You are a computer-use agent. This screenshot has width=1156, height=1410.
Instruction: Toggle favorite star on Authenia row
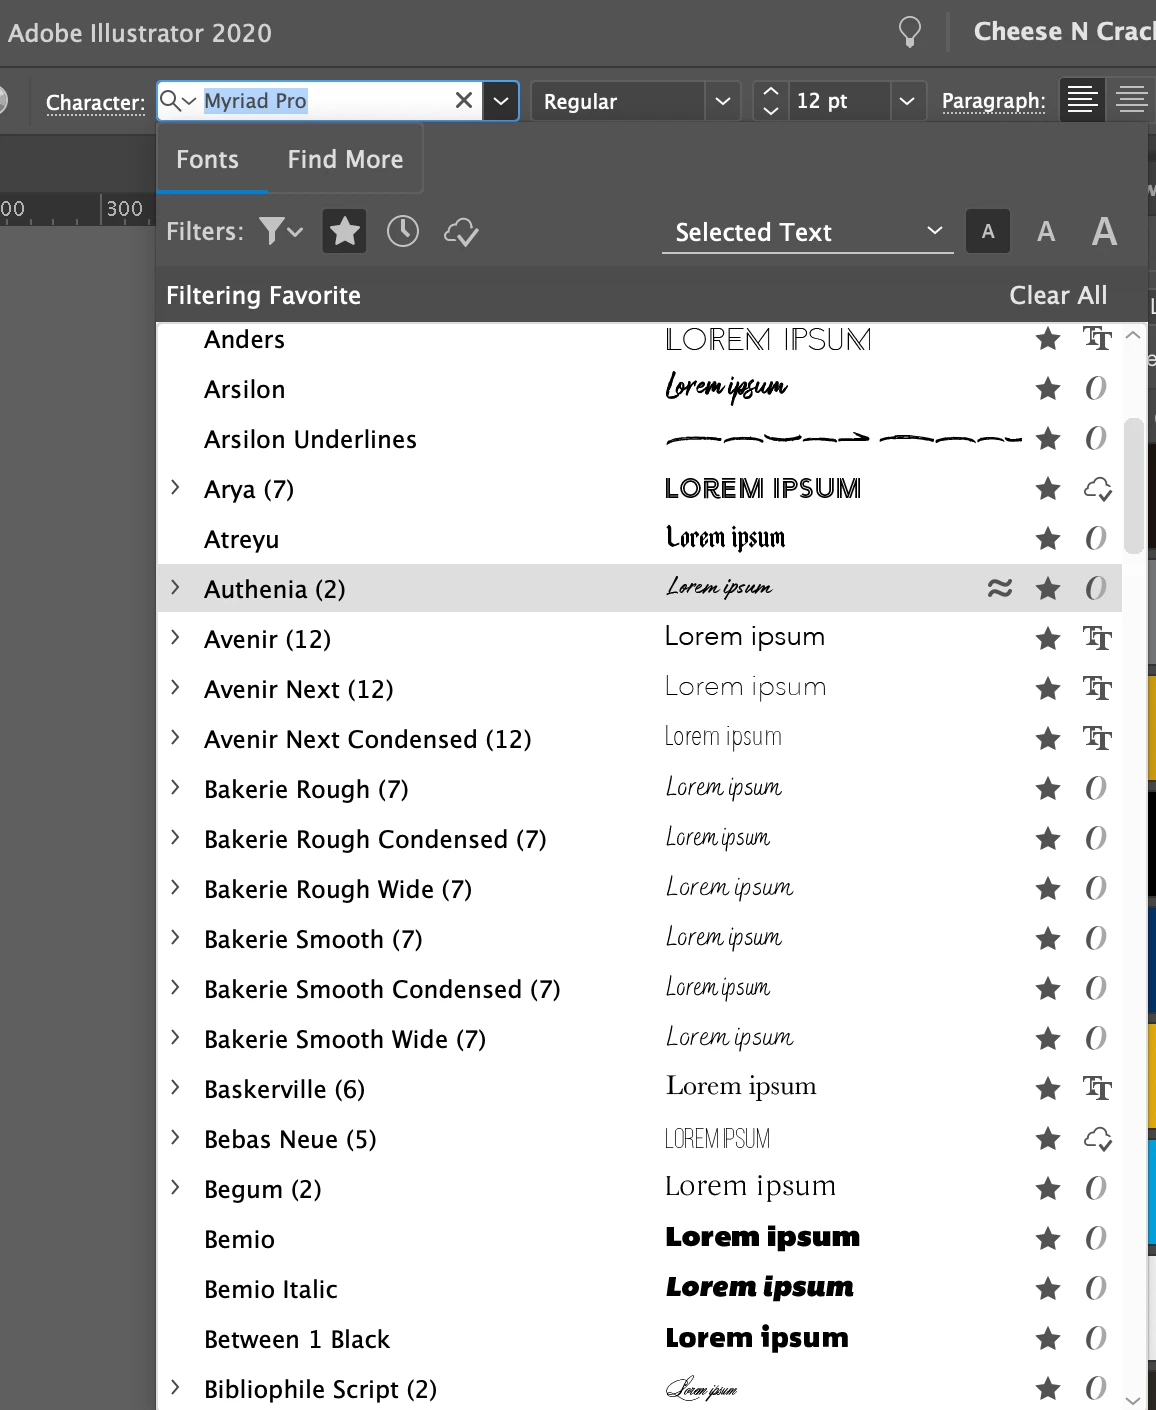click(1048, 589)
